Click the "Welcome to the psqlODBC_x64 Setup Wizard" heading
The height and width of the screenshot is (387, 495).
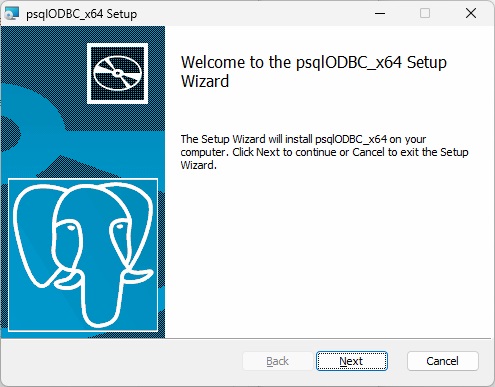coord(313,72)
